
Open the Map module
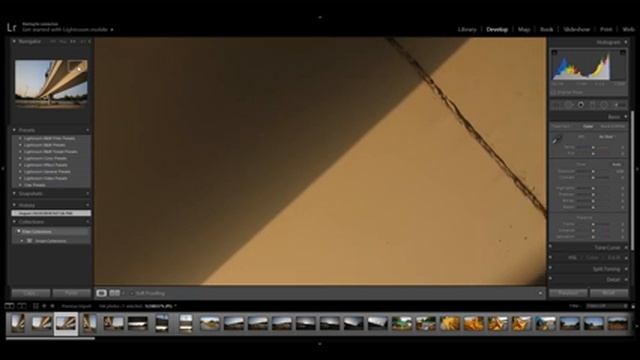[x=524, y=29]
